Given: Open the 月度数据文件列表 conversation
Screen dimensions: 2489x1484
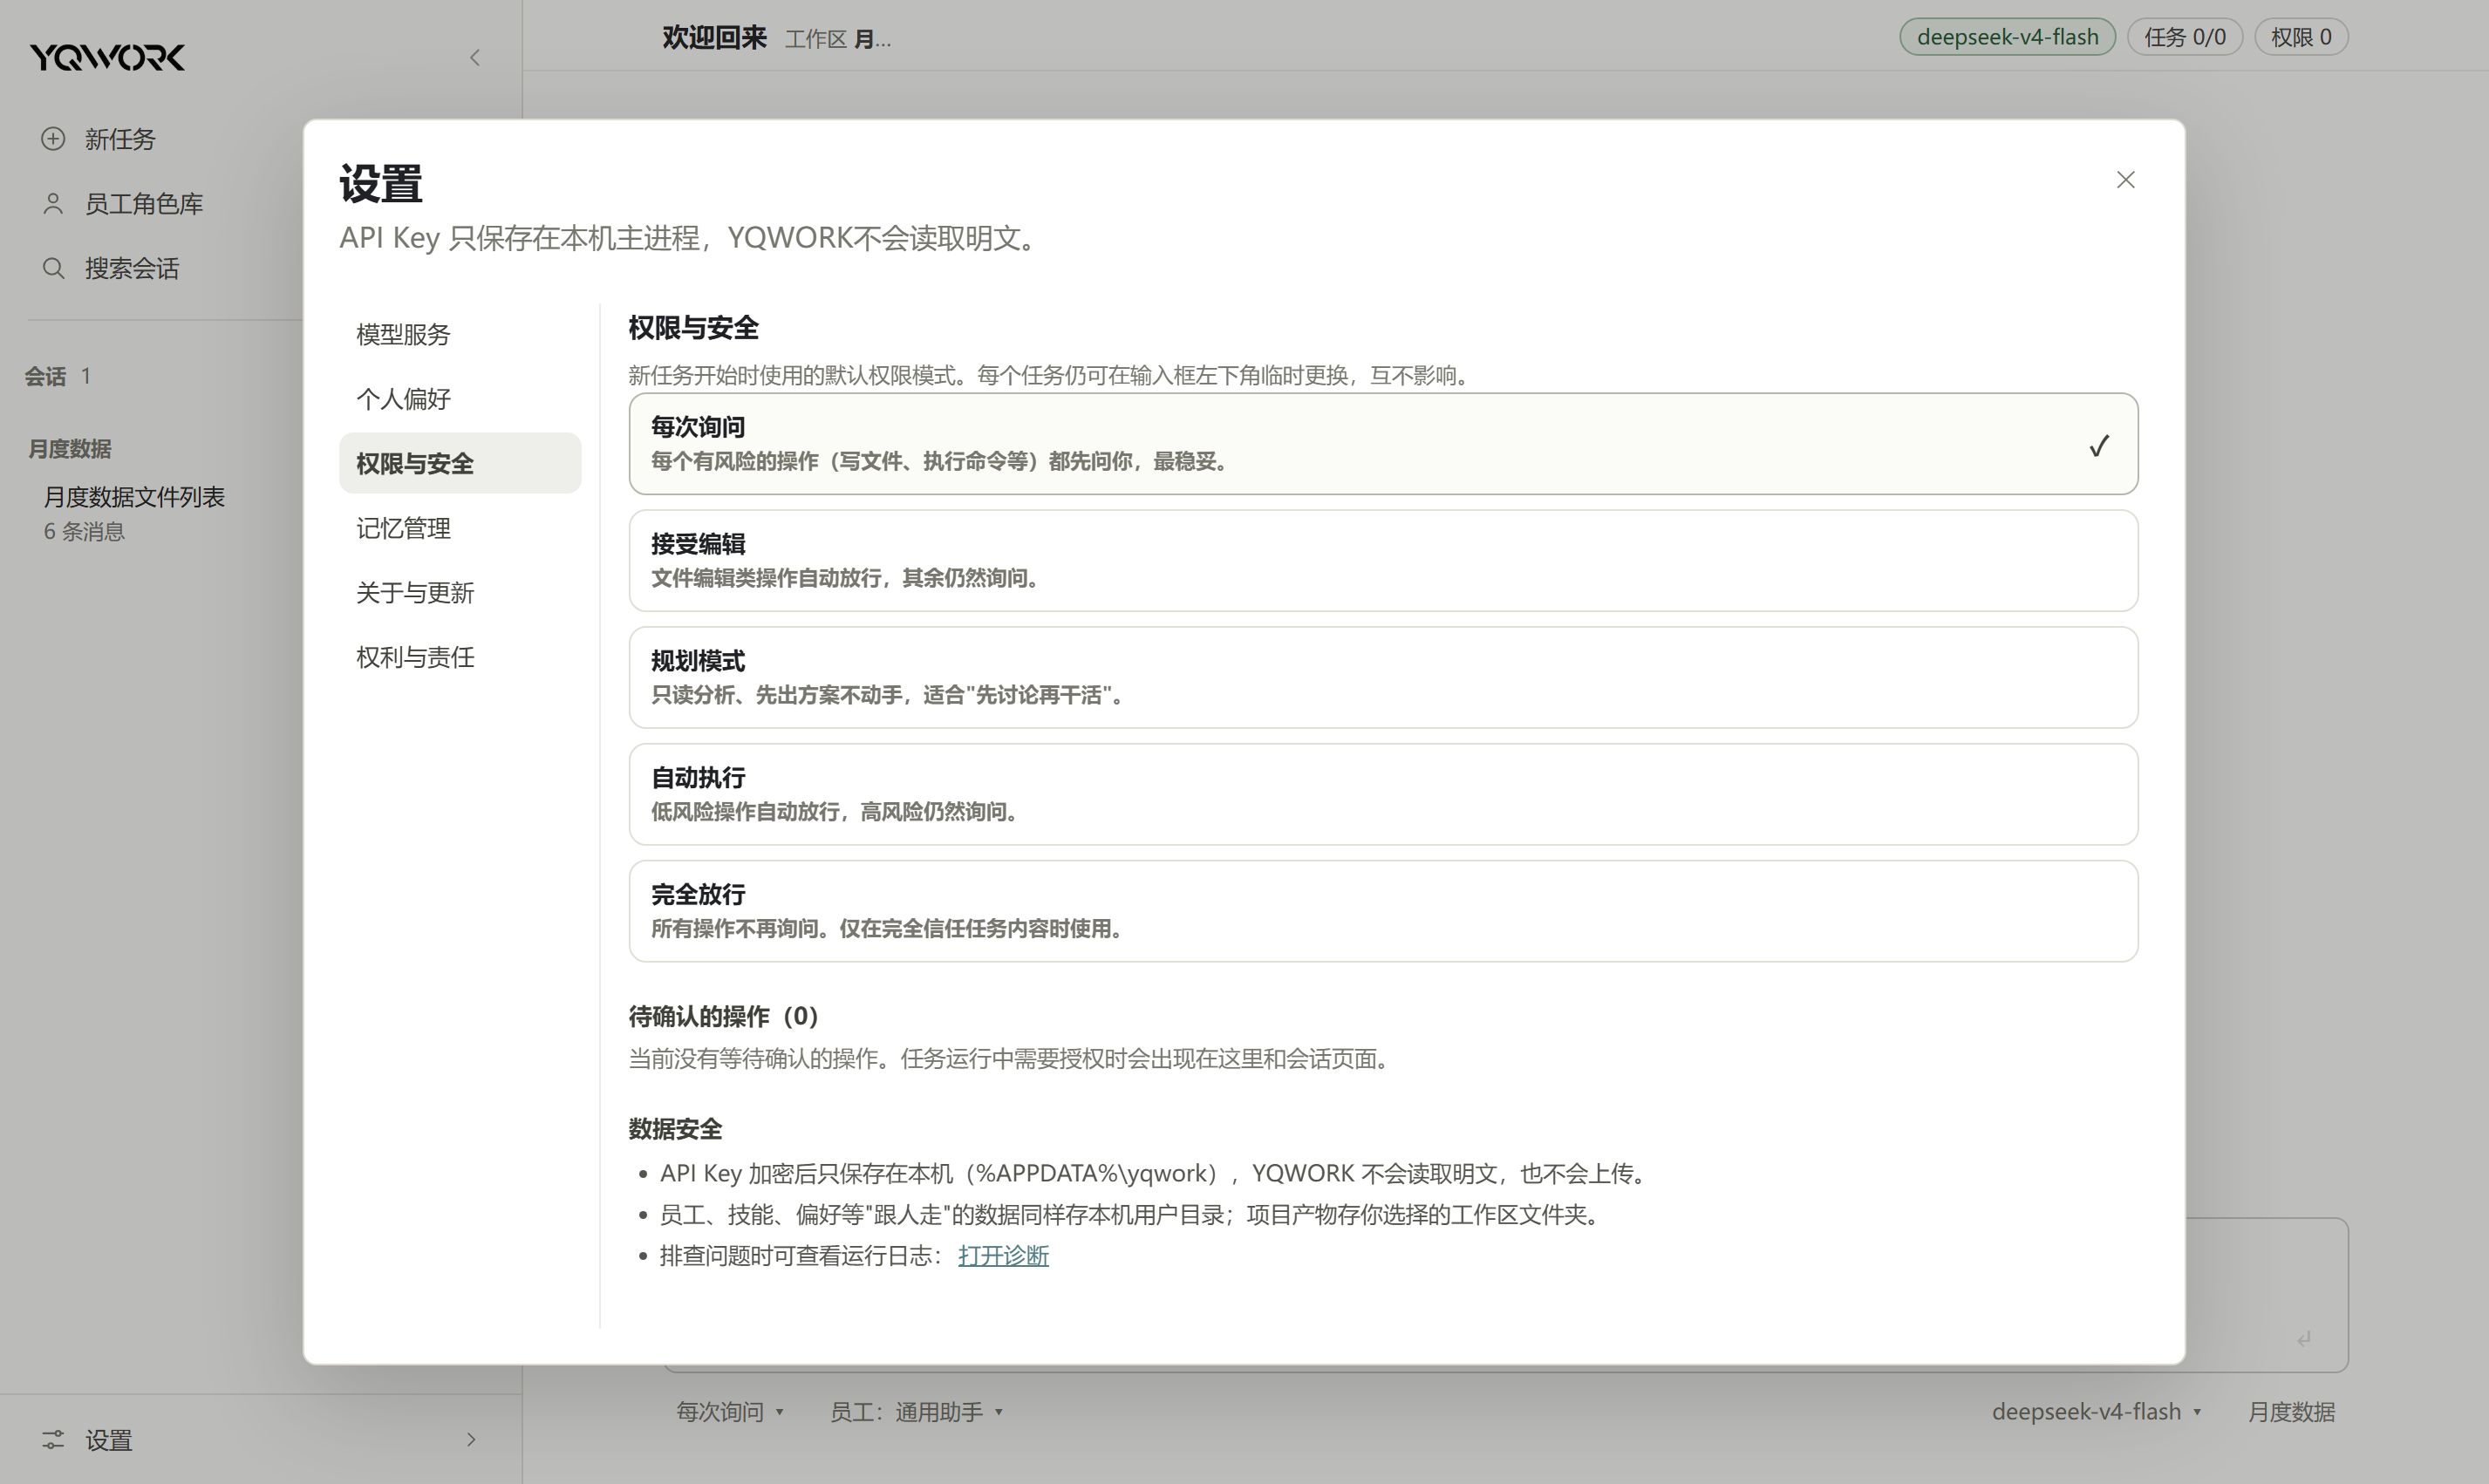Looking at the screenshot, I should (x=134, y=496).
